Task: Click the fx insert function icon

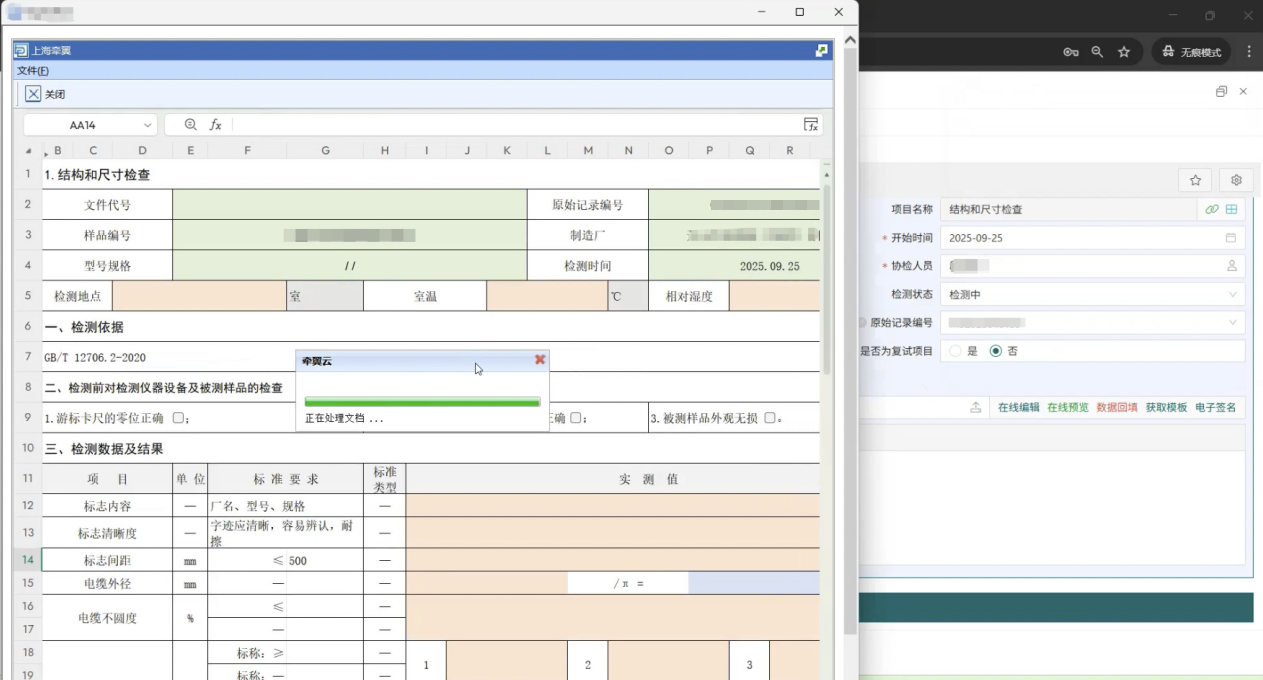Action: [215, 125]
